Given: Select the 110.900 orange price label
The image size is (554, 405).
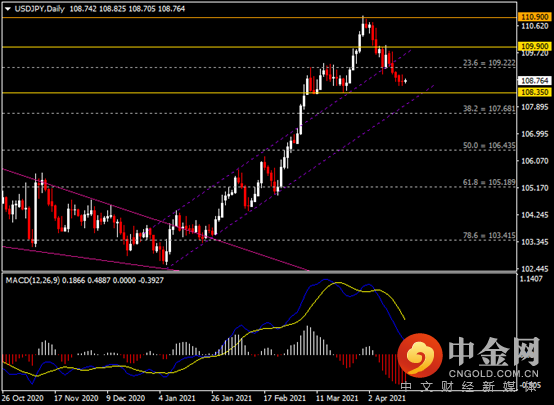Looking at the screenshot, I should click(534, 17).
